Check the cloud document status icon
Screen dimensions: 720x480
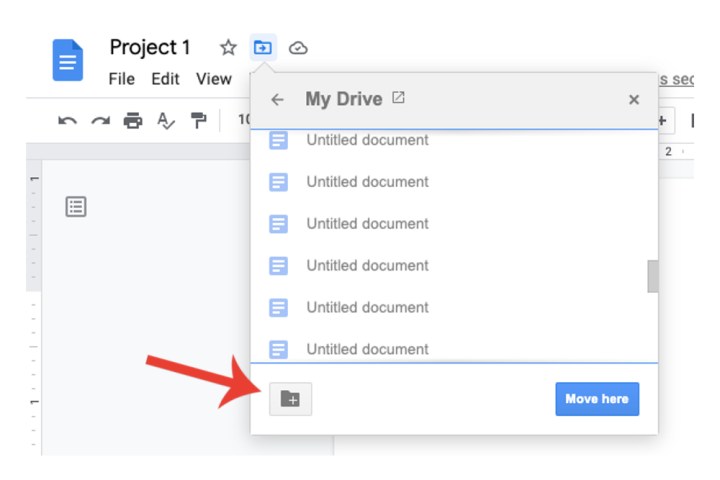coord(298,48)
